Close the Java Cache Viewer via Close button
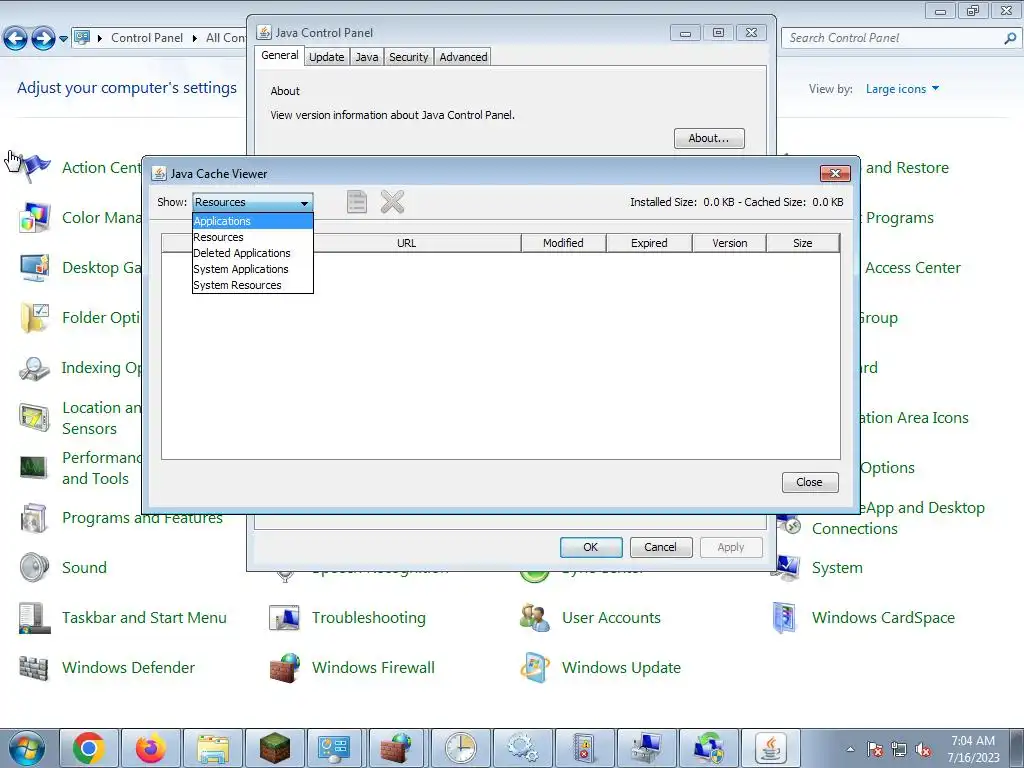Screen dimensions: 1024x768 (x=810, y=482)
